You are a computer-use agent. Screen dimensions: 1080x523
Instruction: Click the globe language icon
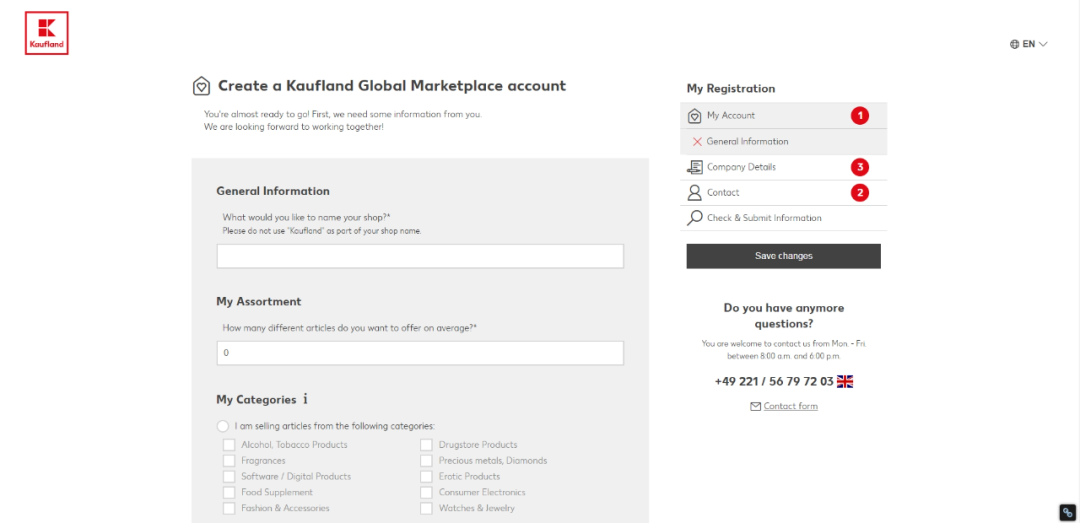1015,44
